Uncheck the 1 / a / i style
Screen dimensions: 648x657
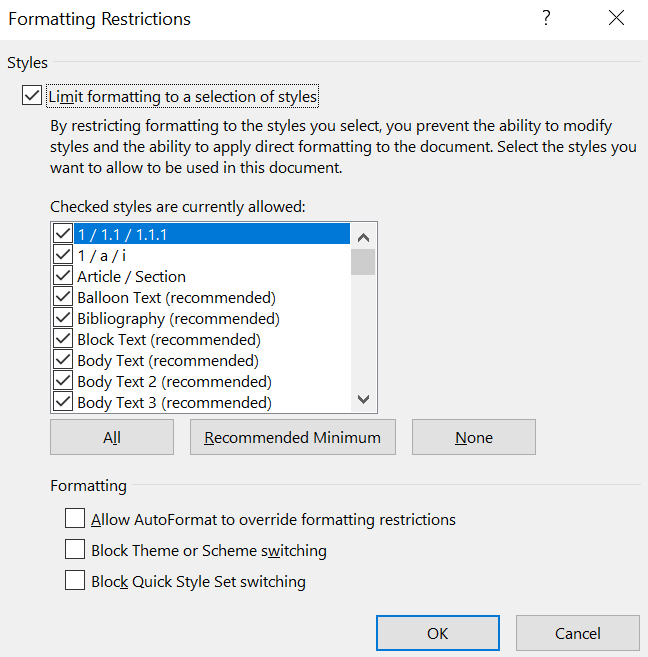click(x=64, y=256)
